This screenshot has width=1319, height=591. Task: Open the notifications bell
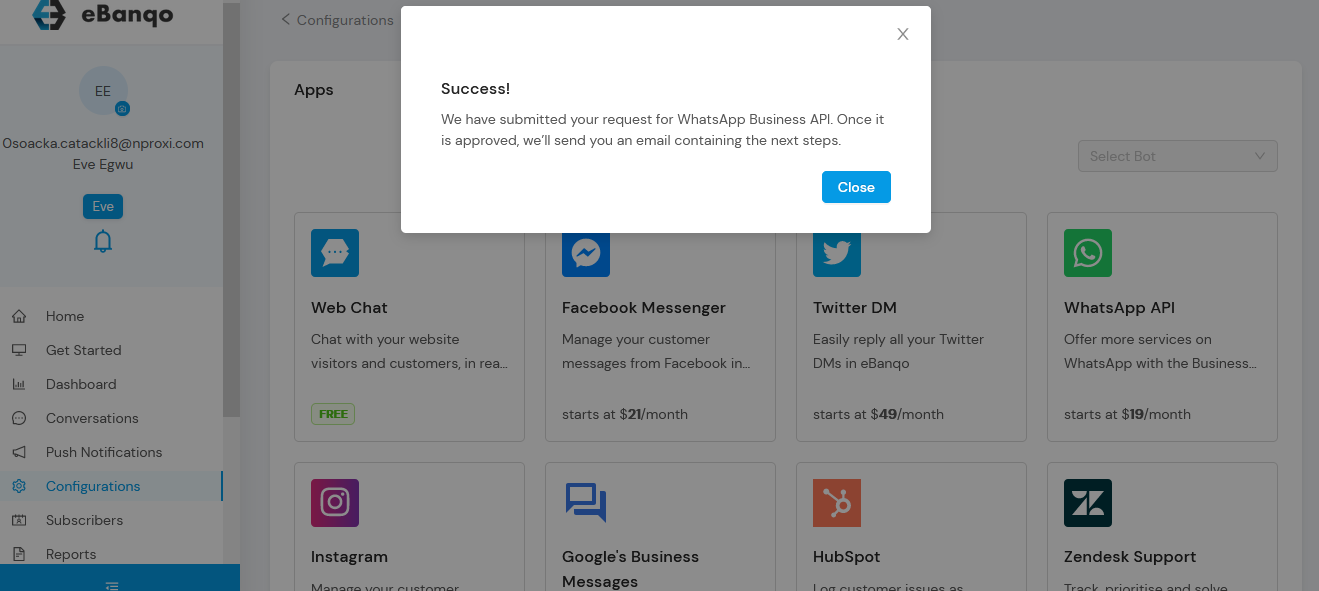pyautogui.click(x=103, y=241)
